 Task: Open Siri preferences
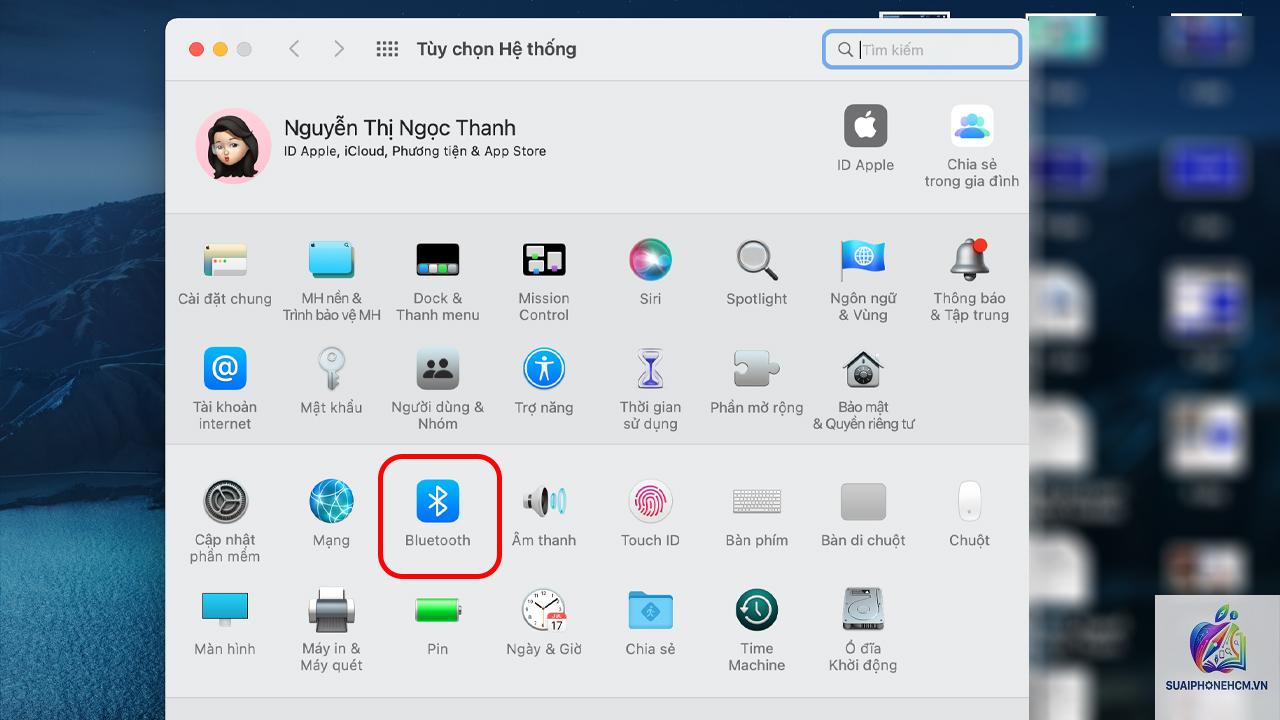pyautogui.click(x=650, y=261)
